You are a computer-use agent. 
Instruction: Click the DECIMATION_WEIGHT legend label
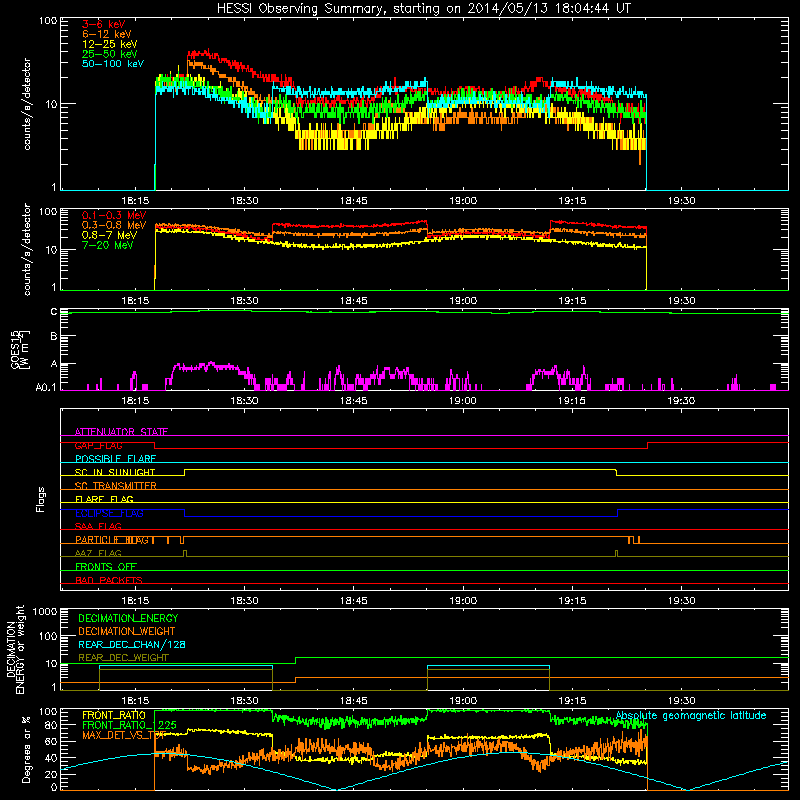coord(127,631)
